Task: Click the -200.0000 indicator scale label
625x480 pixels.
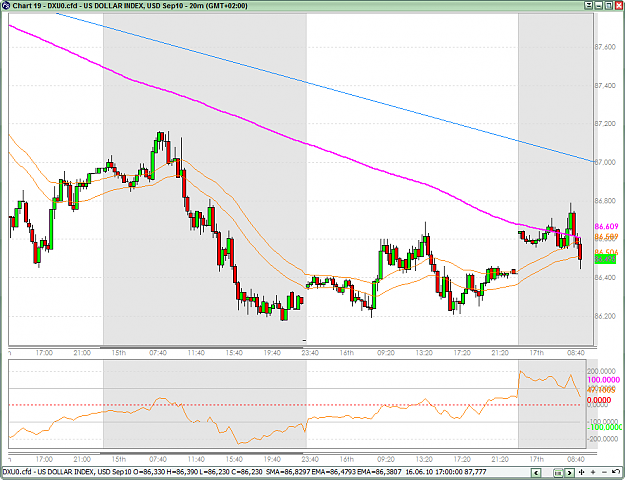Action: (x=603, y=439)
